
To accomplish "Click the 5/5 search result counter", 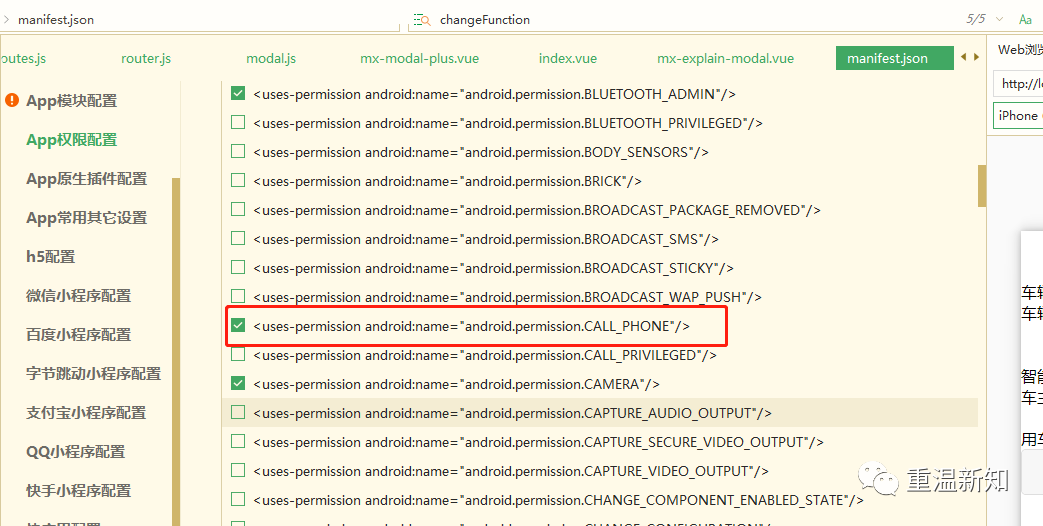I will click(x=976, y=19).
